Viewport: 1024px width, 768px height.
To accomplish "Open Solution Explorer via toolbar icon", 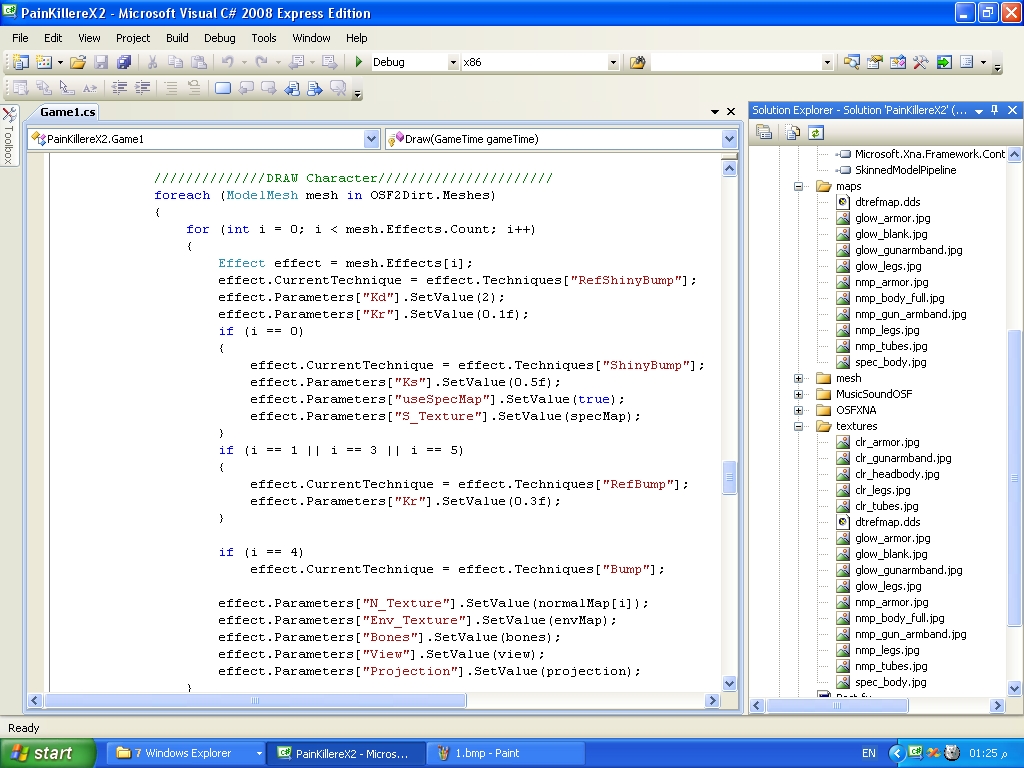I will (851, 62).
